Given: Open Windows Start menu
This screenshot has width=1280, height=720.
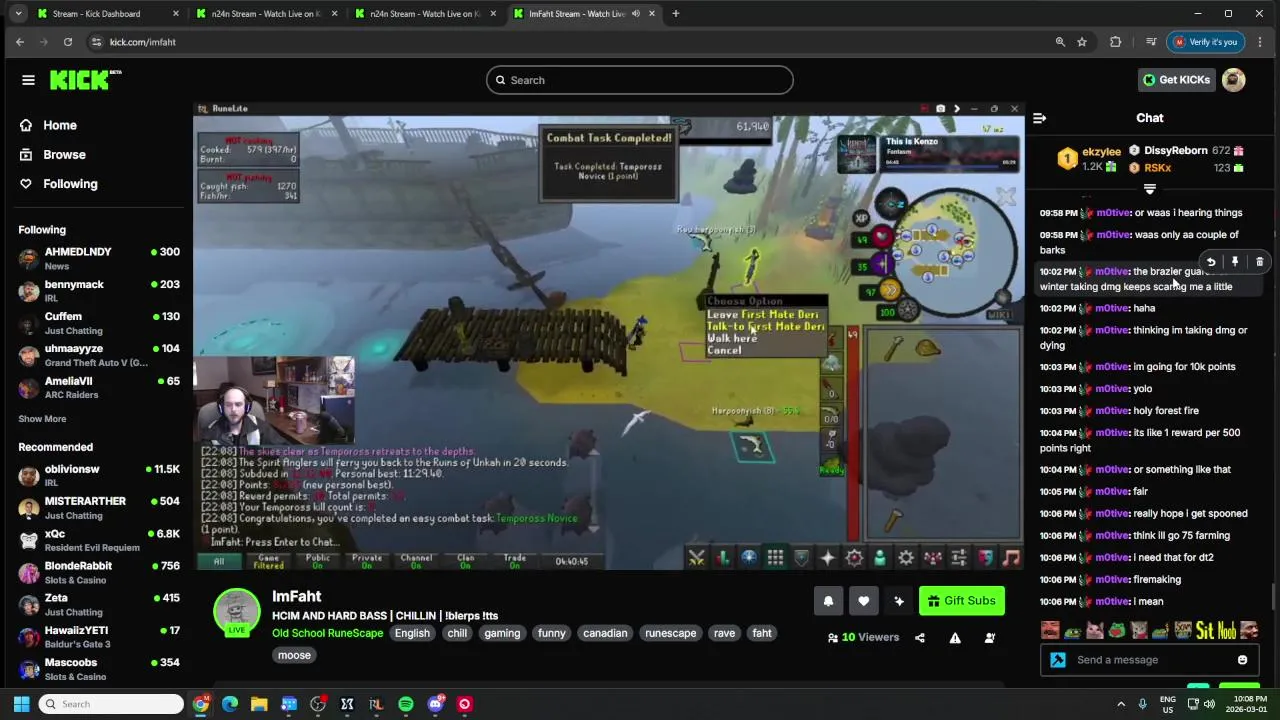Looking at the screenshot, I should click(x=21, y=704).
